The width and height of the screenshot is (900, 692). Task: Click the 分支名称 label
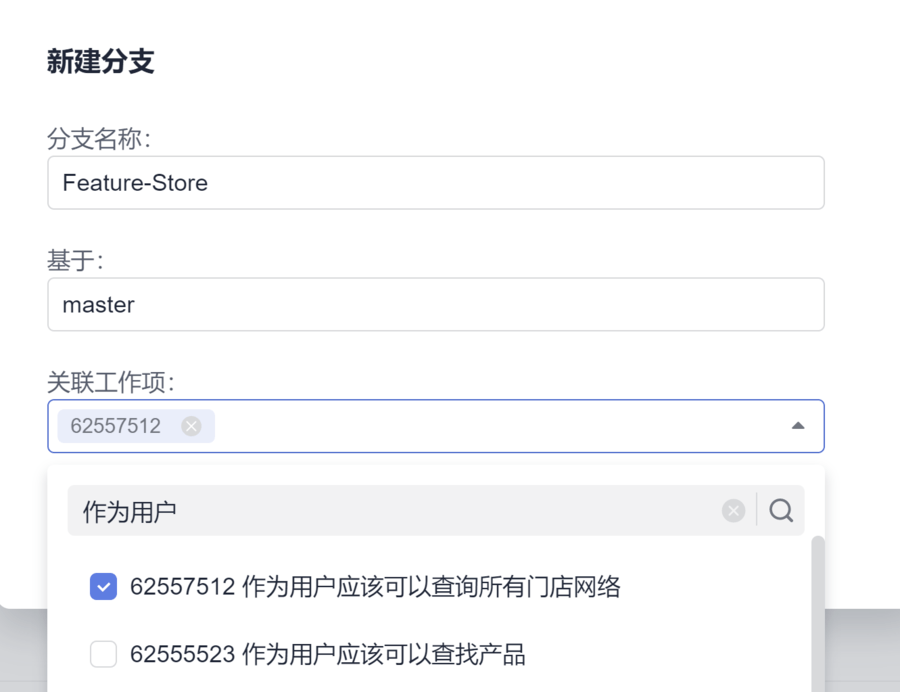98,139
